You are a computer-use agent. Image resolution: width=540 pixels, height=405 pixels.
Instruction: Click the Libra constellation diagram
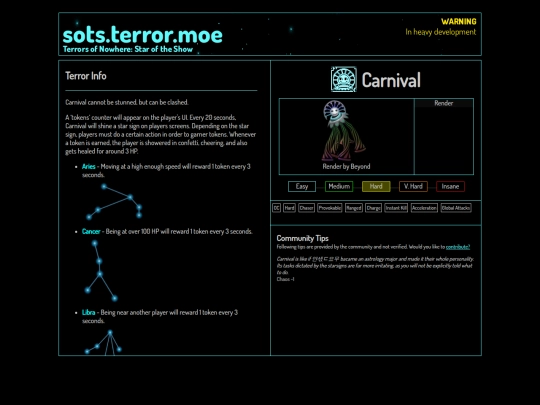pos(103,343)
